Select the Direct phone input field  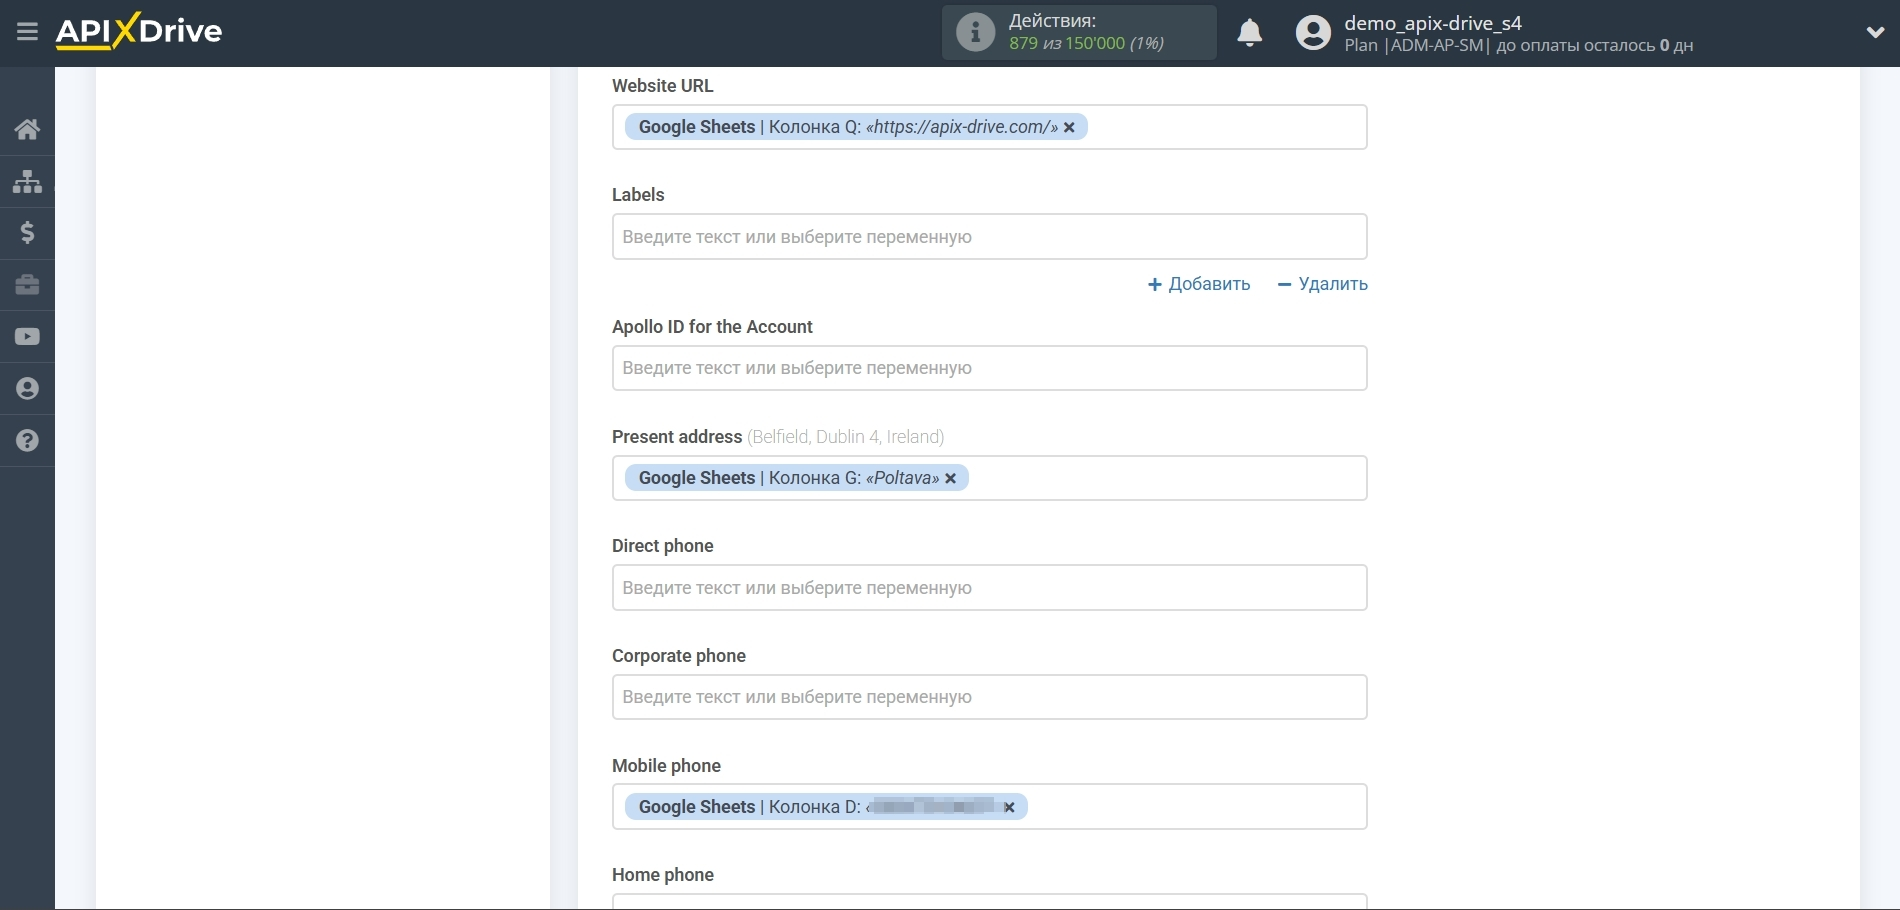(x=988, y=588)
